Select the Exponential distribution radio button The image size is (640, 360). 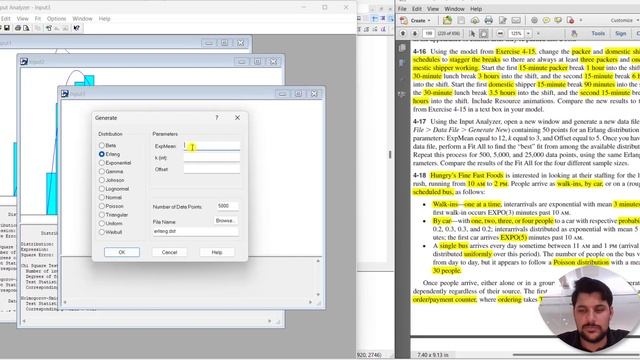pos(102,162)
